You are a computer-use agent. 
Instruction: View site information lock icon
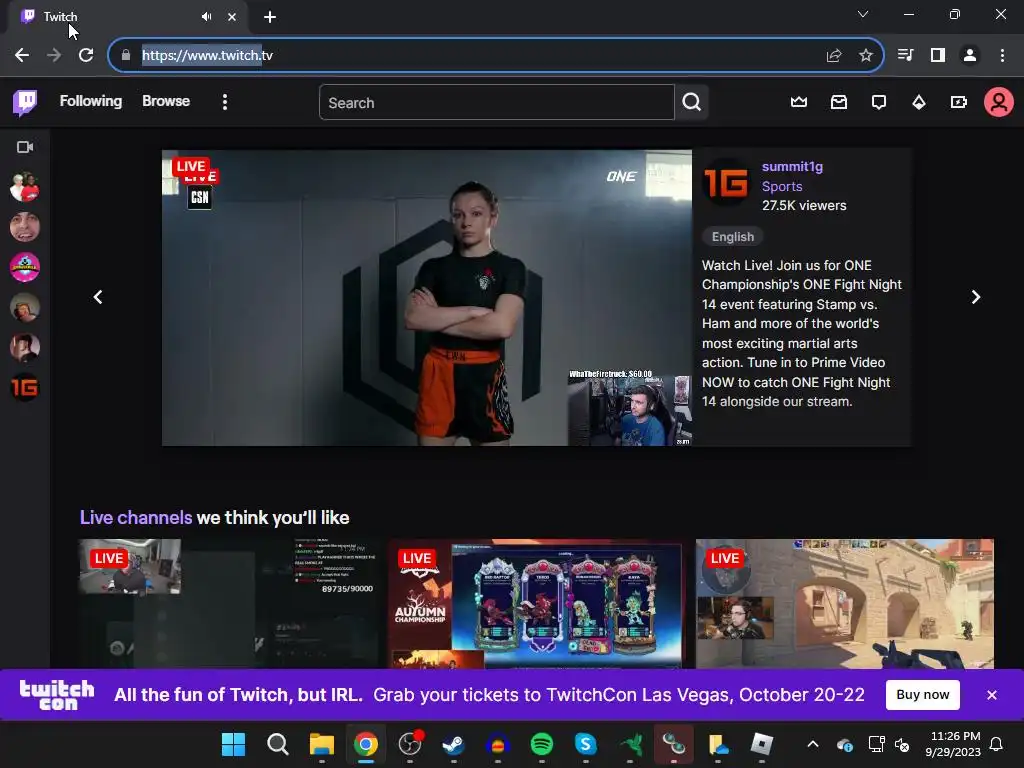(125, 56)
